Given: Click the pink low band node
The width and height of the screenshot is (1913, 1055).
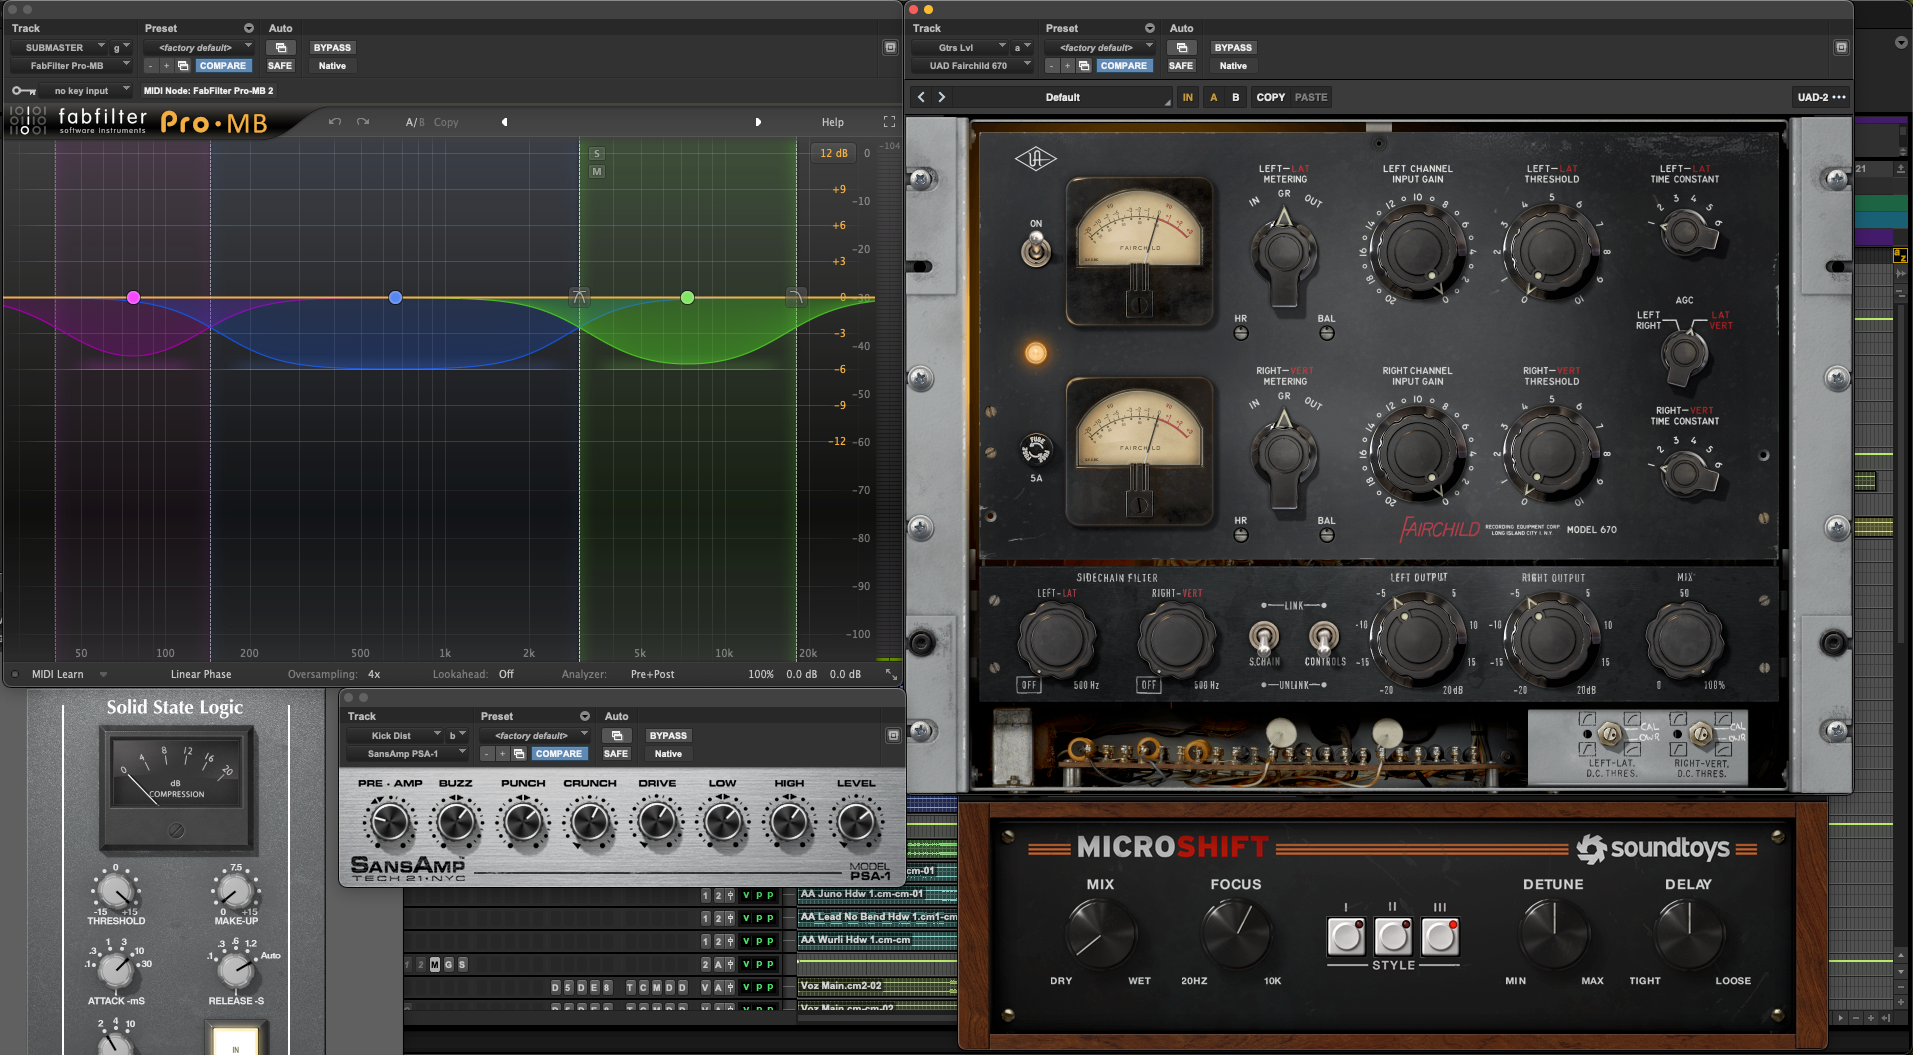Looking at the screenshot, I should (x=133, y=298).
